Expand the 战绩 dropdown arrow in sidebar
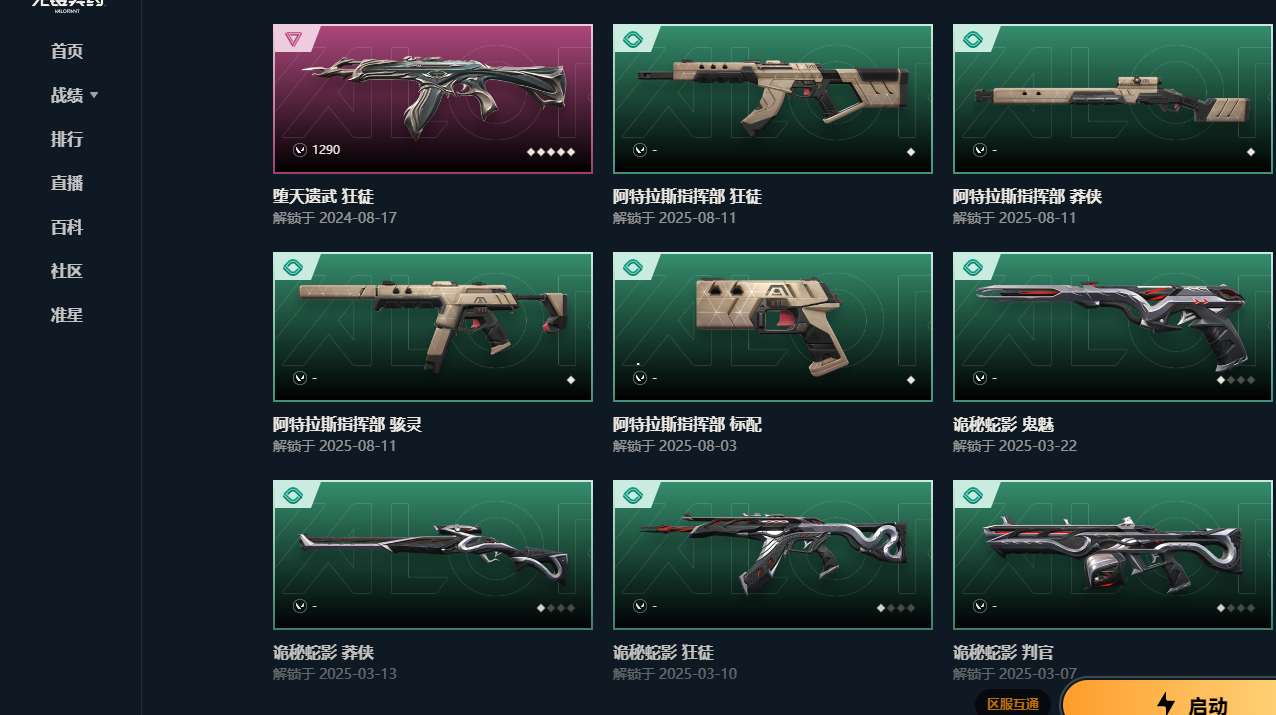 tap(94, 95)
